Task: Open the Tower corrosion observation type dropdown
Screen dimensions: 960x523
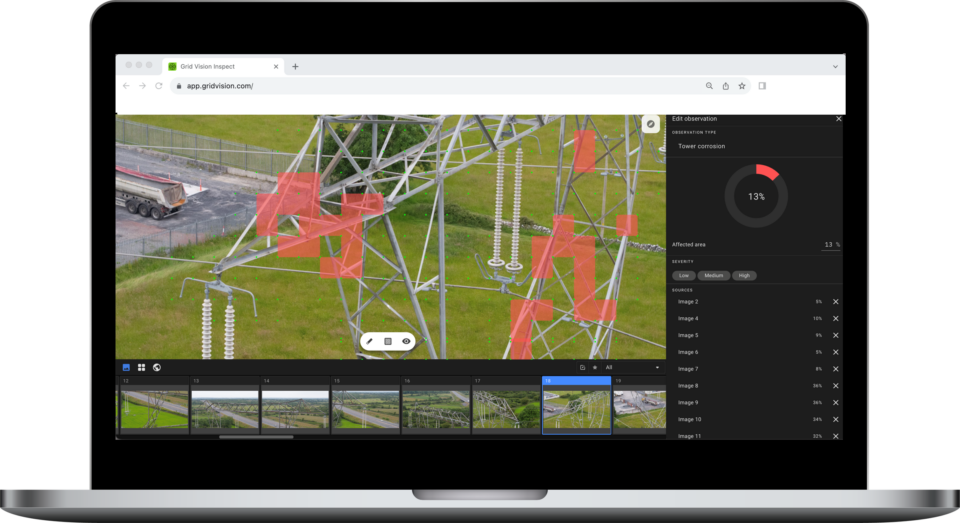Action: (755, 146)
